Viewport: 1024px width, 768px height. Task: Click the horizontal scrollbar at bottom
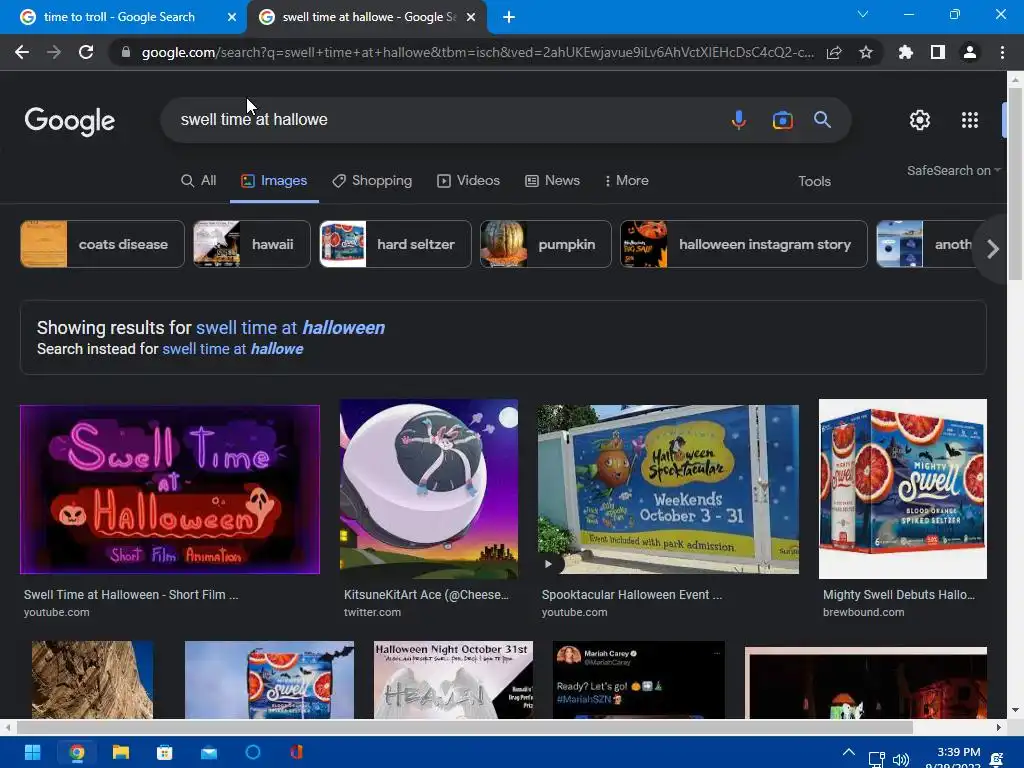coord(464,727)
